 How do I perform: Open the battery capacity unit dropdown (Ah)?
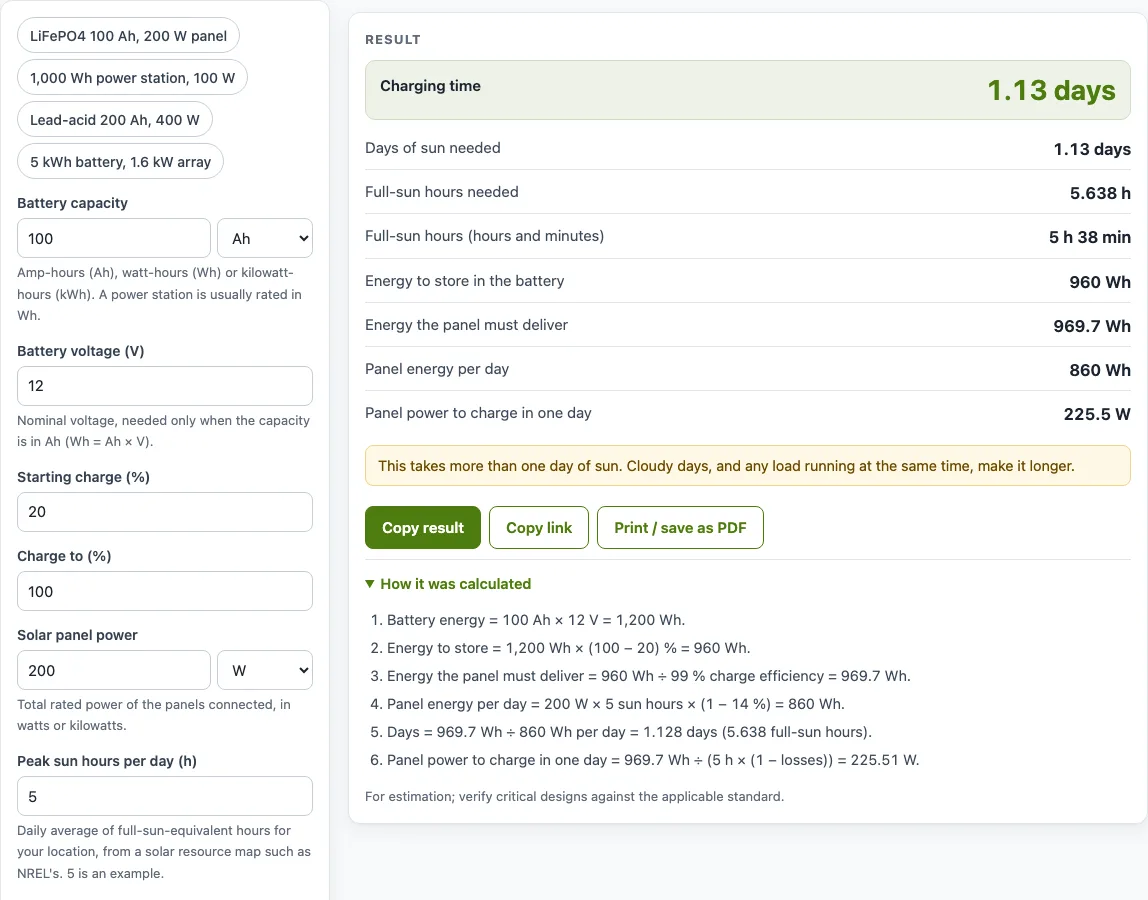click(x=265, y=238)
